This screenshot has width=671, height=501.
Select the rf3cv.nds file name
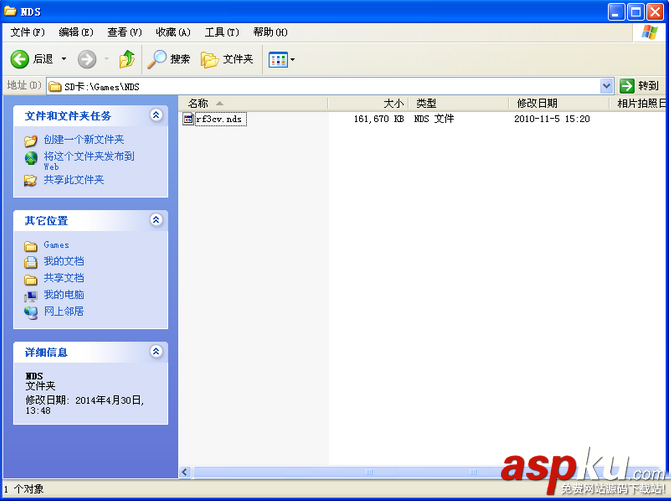(x=219, y=119)
